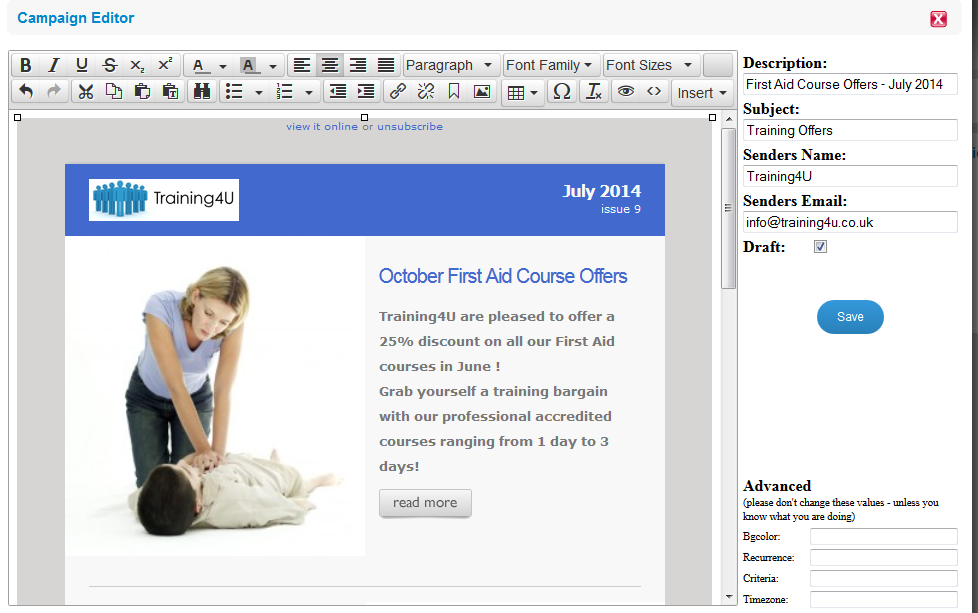The height and width of the screenshot is (613, 978).
Task: Toggle underline formatting
Action: pos(82,65)
